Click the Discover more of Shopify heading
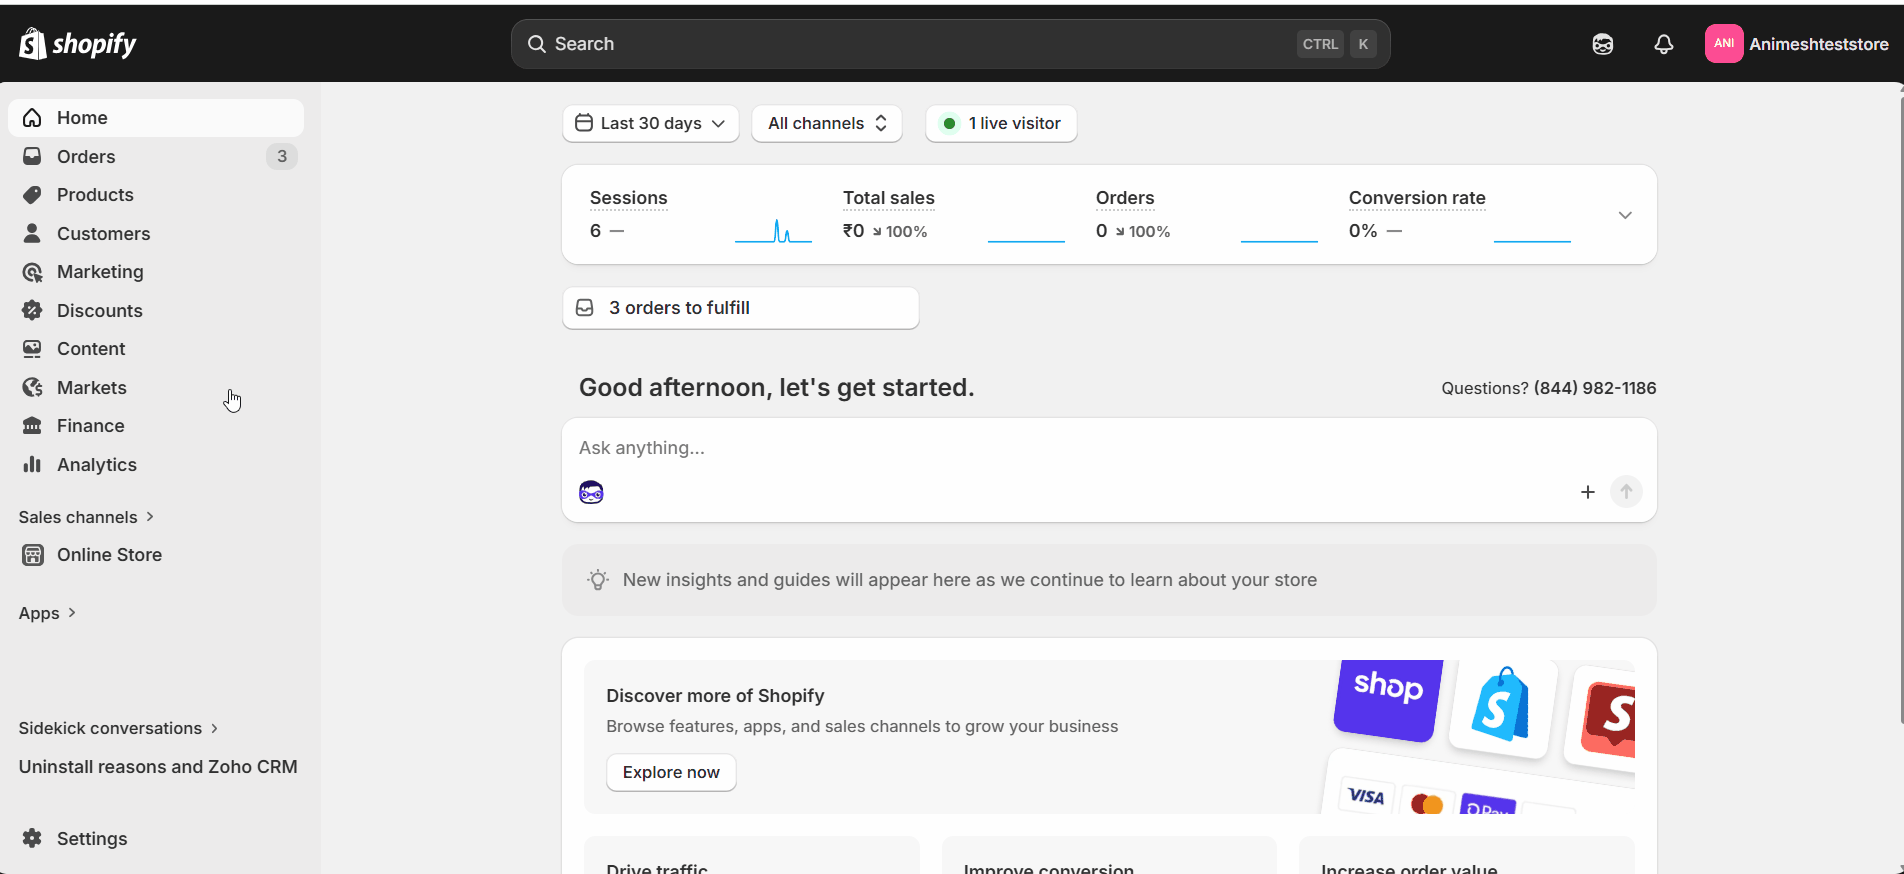This screenshot has width=1904, height=874. coord(715,696)
